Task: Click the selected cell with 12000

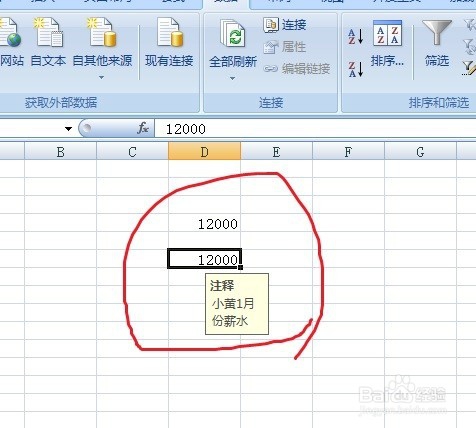Action: pos(204,259)
